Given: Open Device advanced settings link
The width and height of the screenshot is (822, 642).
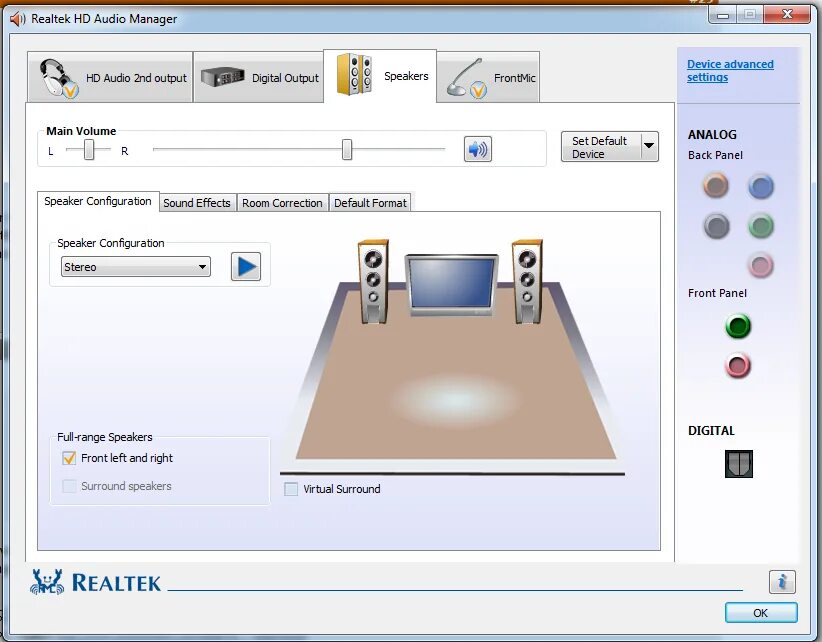Looking at the screenshot, I should [730, 70].
